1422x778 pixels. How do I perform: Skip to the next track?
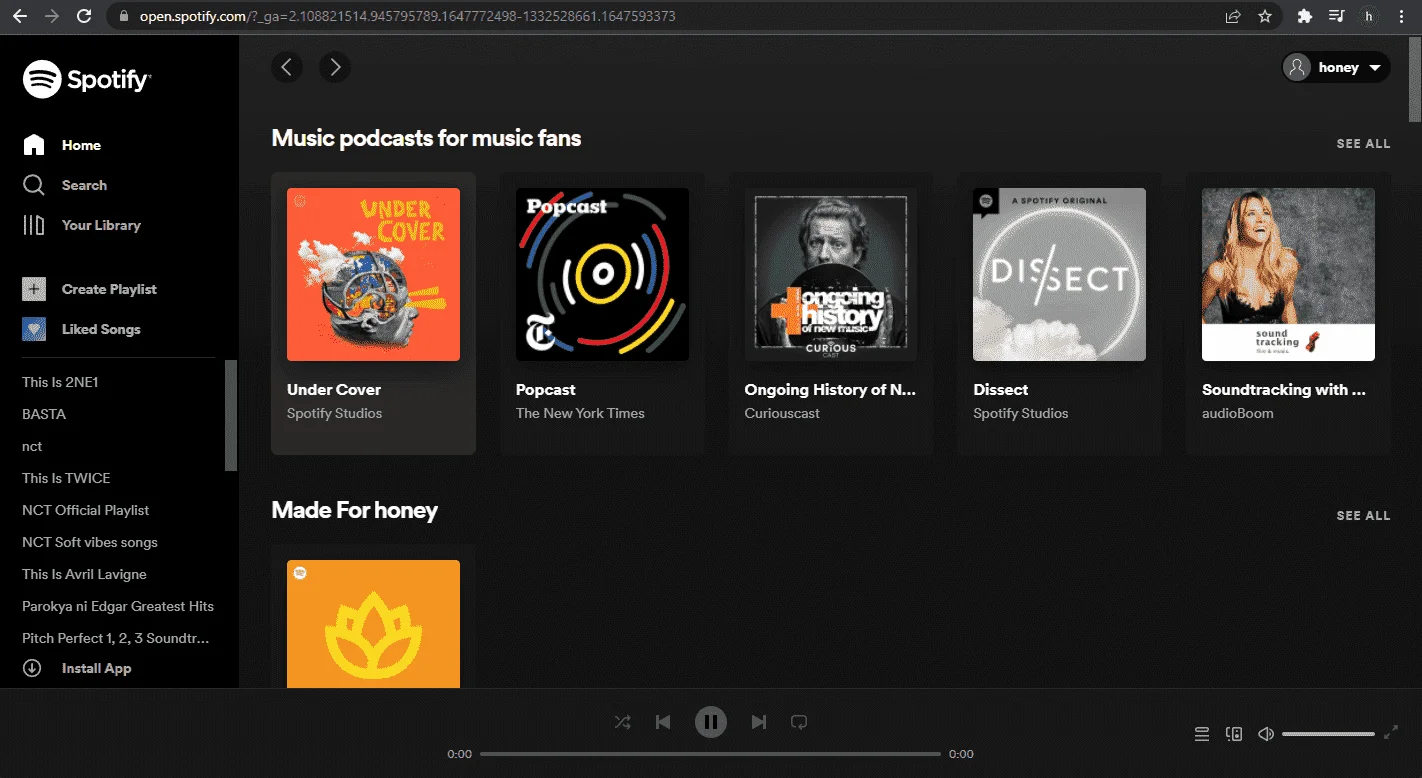759,722
